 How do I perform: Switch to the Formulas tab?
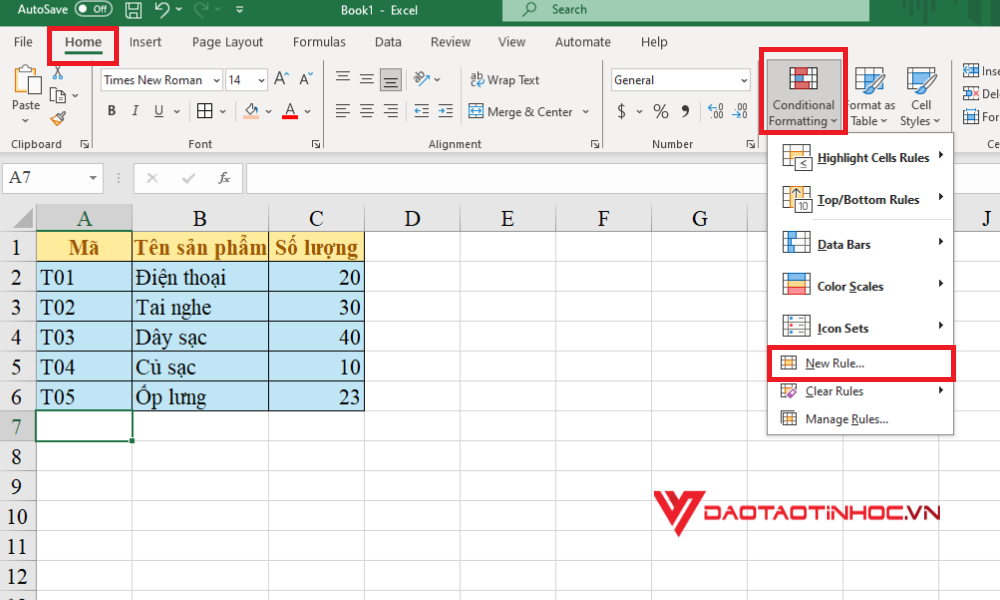pyautogui.click(x=319, y=42)
